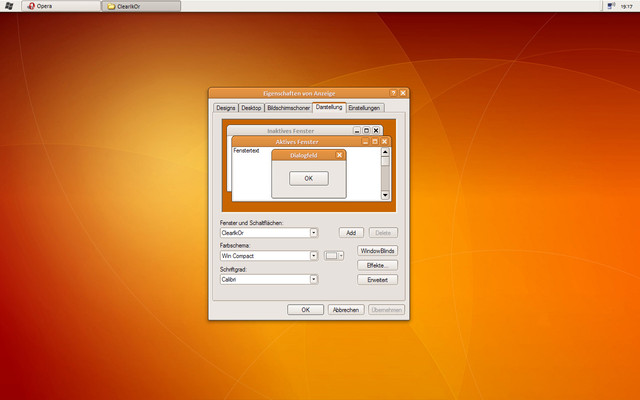The width and height of the screenshot is (640, 400).
Task: Open the Bildschirmschoner tab
Action: [x=289, y=108]
